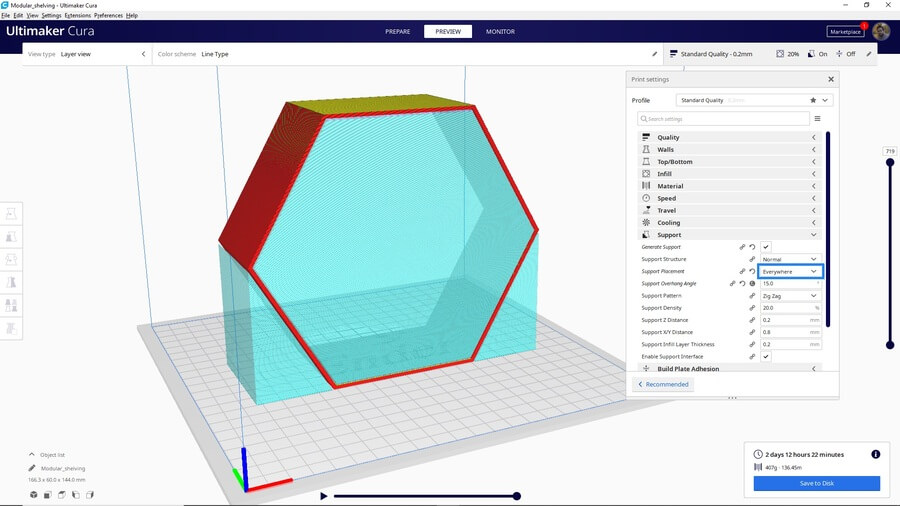900x506 pixels.
Task: Select the Scale tool in left toolbar
Action: tap(11, 236)
